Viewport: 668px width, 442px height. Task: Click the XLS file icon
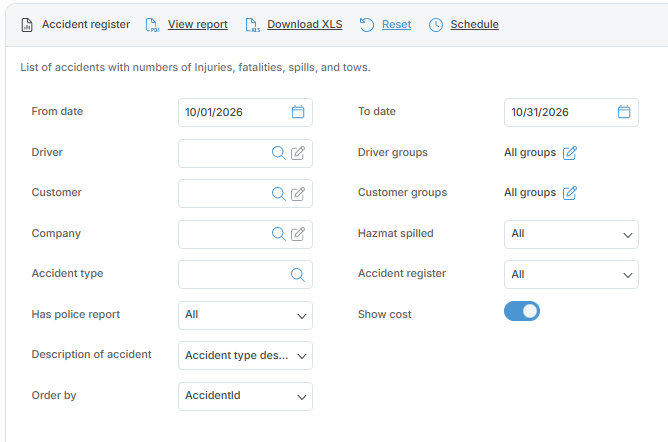252,25
